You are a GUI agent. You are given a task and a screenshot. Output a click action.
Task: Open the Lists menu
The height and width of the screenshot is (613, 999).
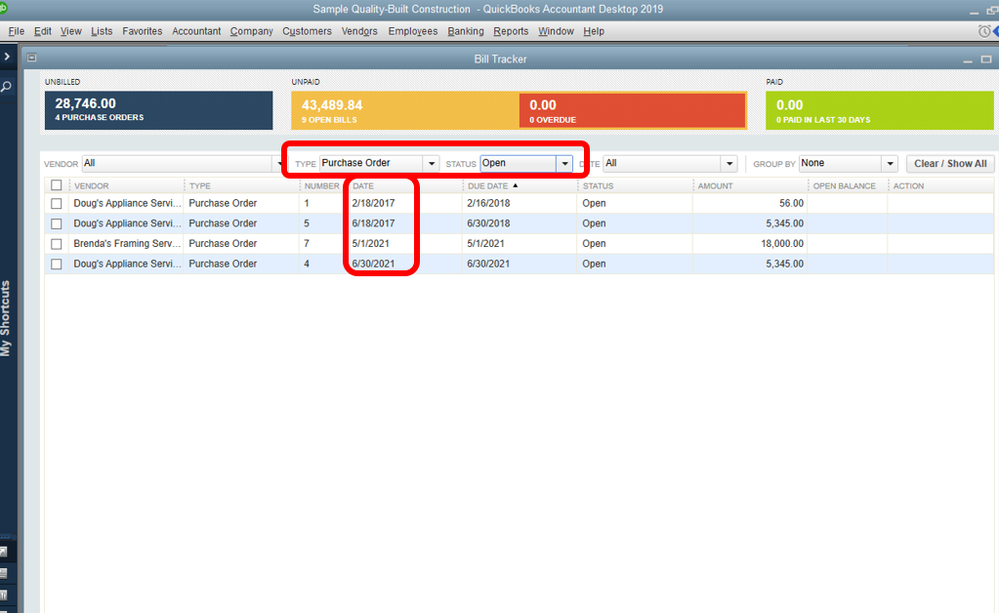pyautogui.click(x=101, y=31)
